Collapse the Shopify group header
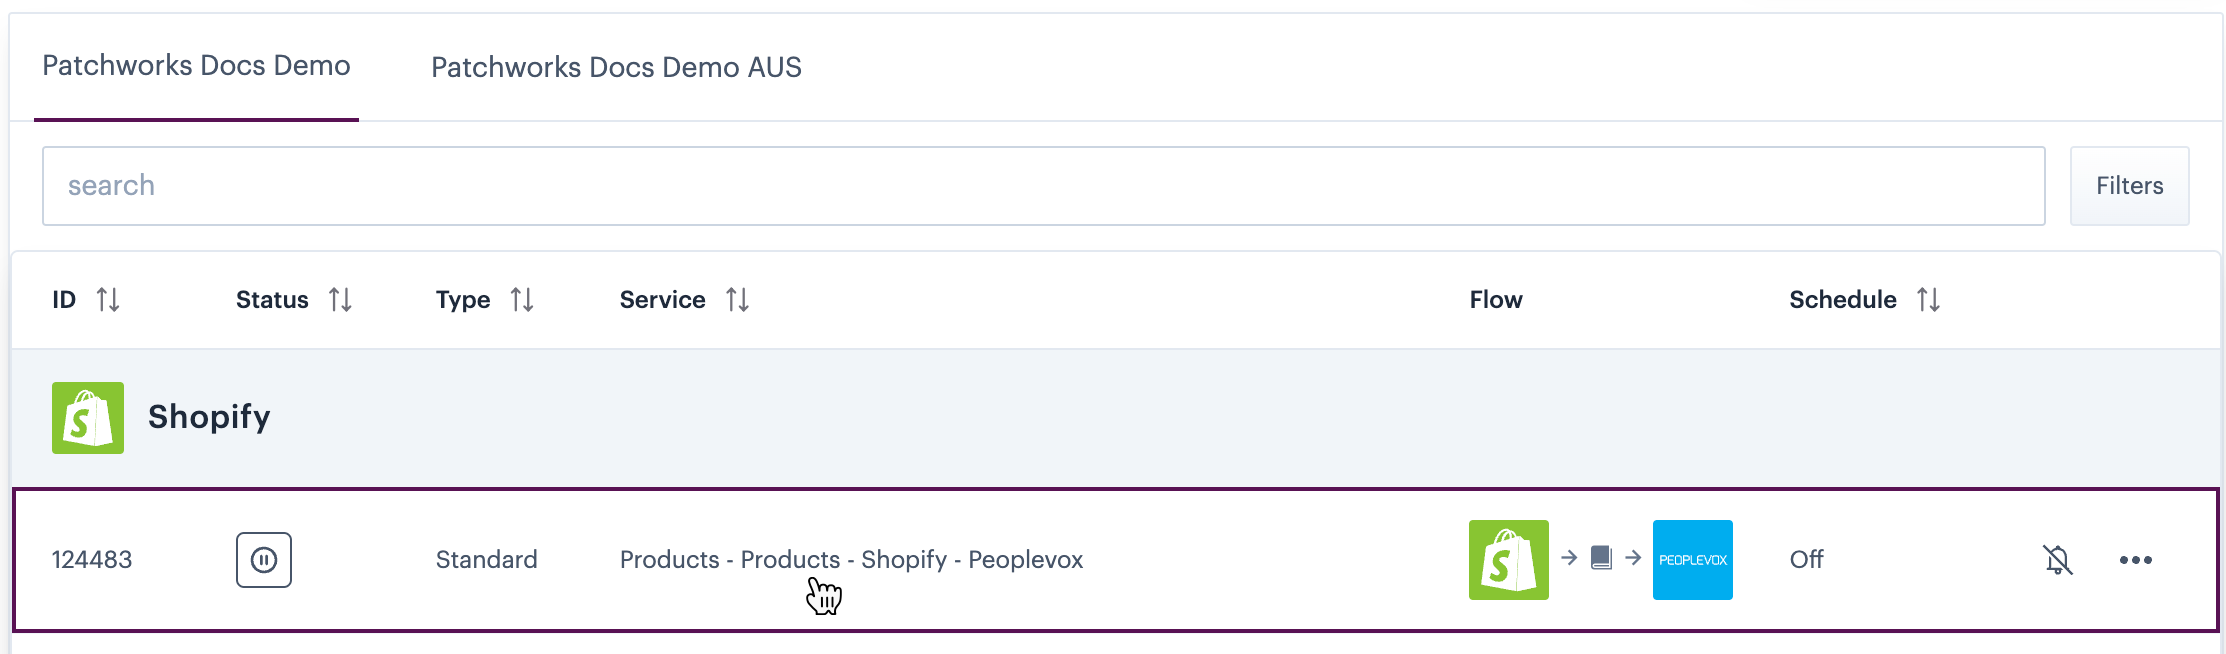The width and height of the screenshot is (2226, 654). (x=209, y=417)
